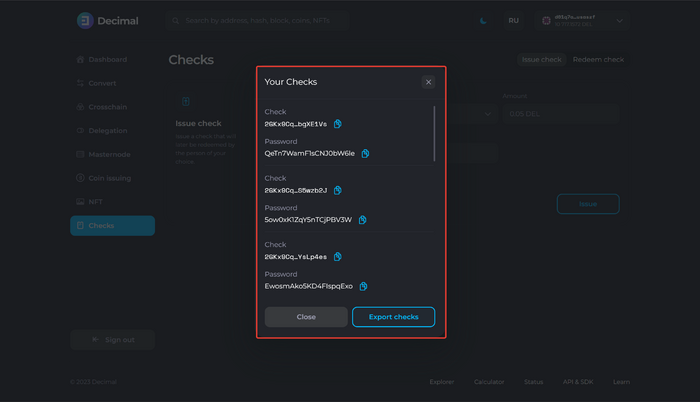
Task: Click the Your Checks dialog title
Action: coord(291,82)
